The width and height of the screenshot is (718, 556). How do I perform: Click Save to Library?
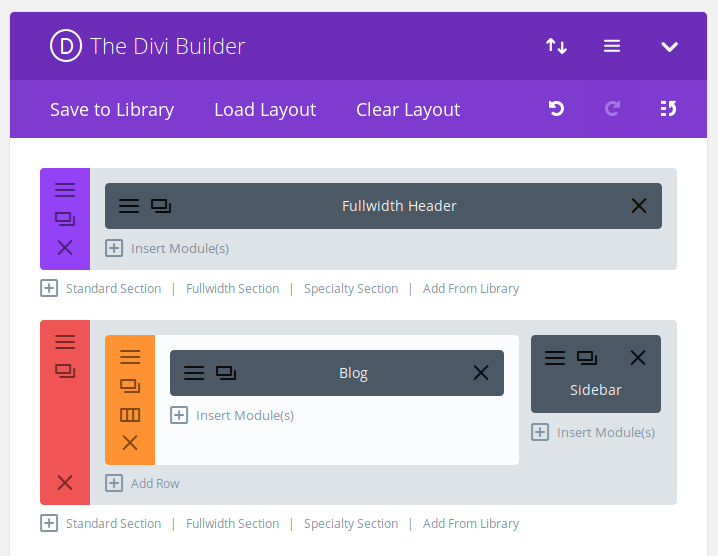click(x=112, y=109)
